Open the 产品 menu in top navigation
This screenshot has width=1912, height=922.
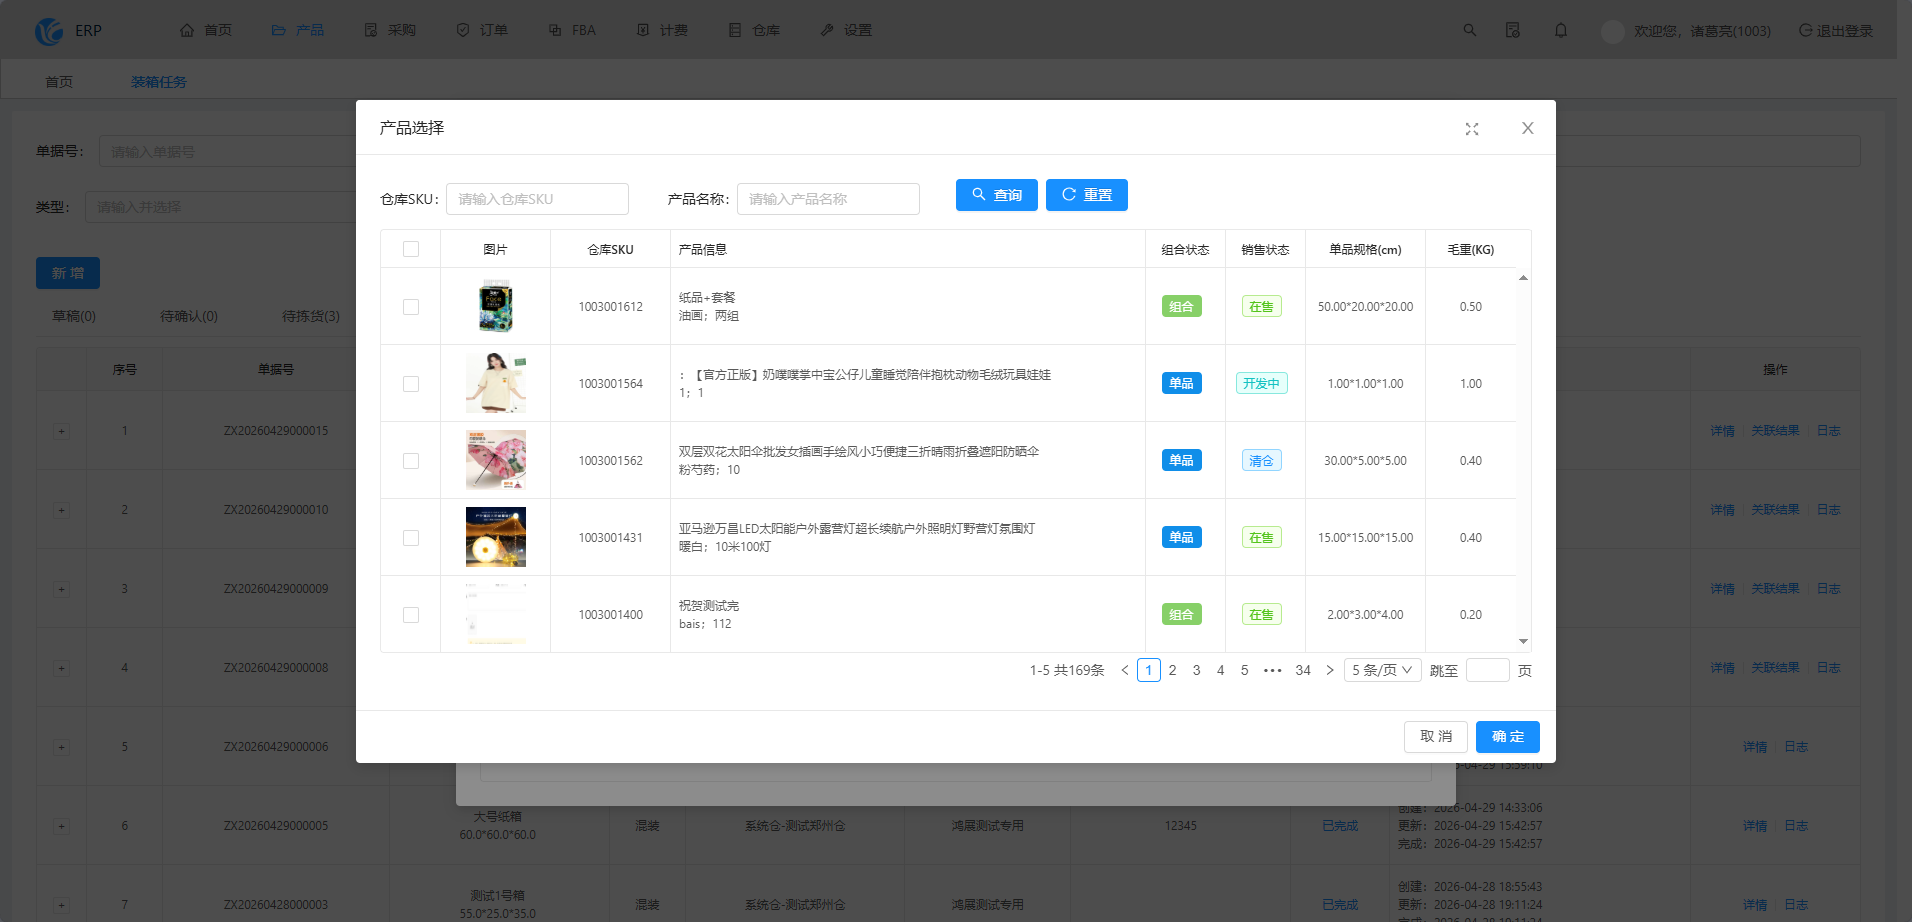click(298, 30)
